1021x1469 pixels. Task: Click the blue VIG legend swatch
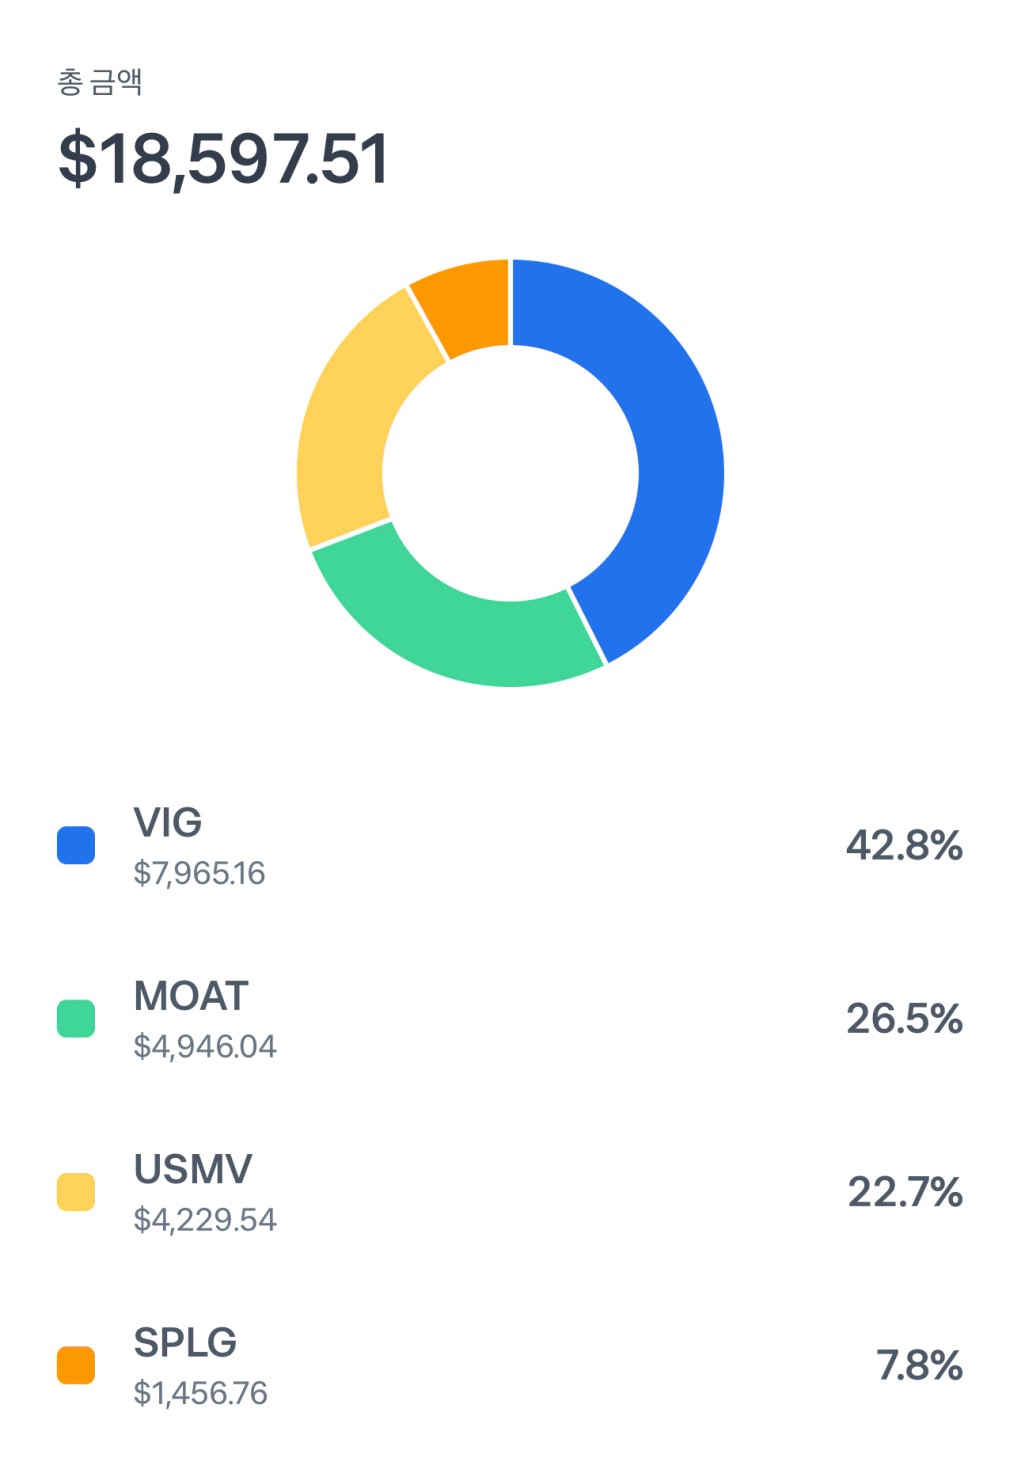(76, 845)
